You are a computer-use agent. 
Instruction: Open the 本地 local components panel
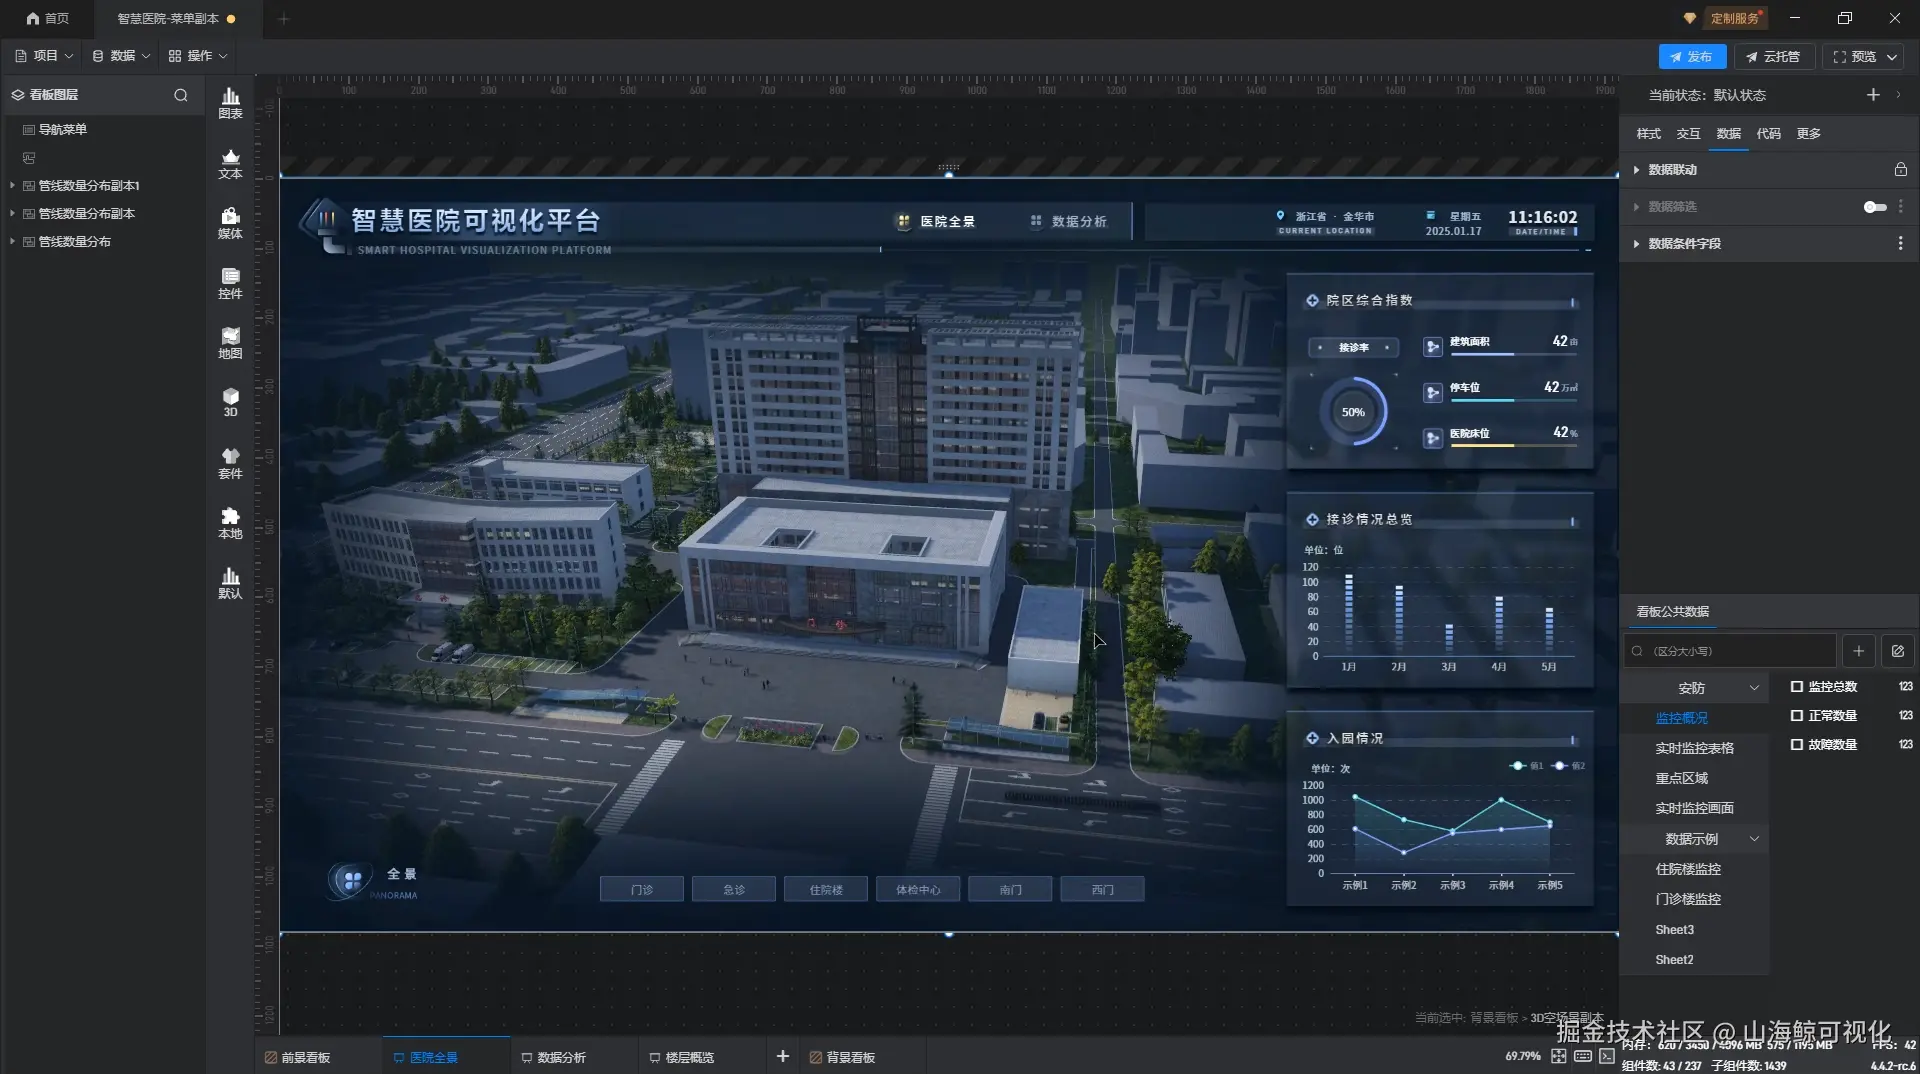230,524
